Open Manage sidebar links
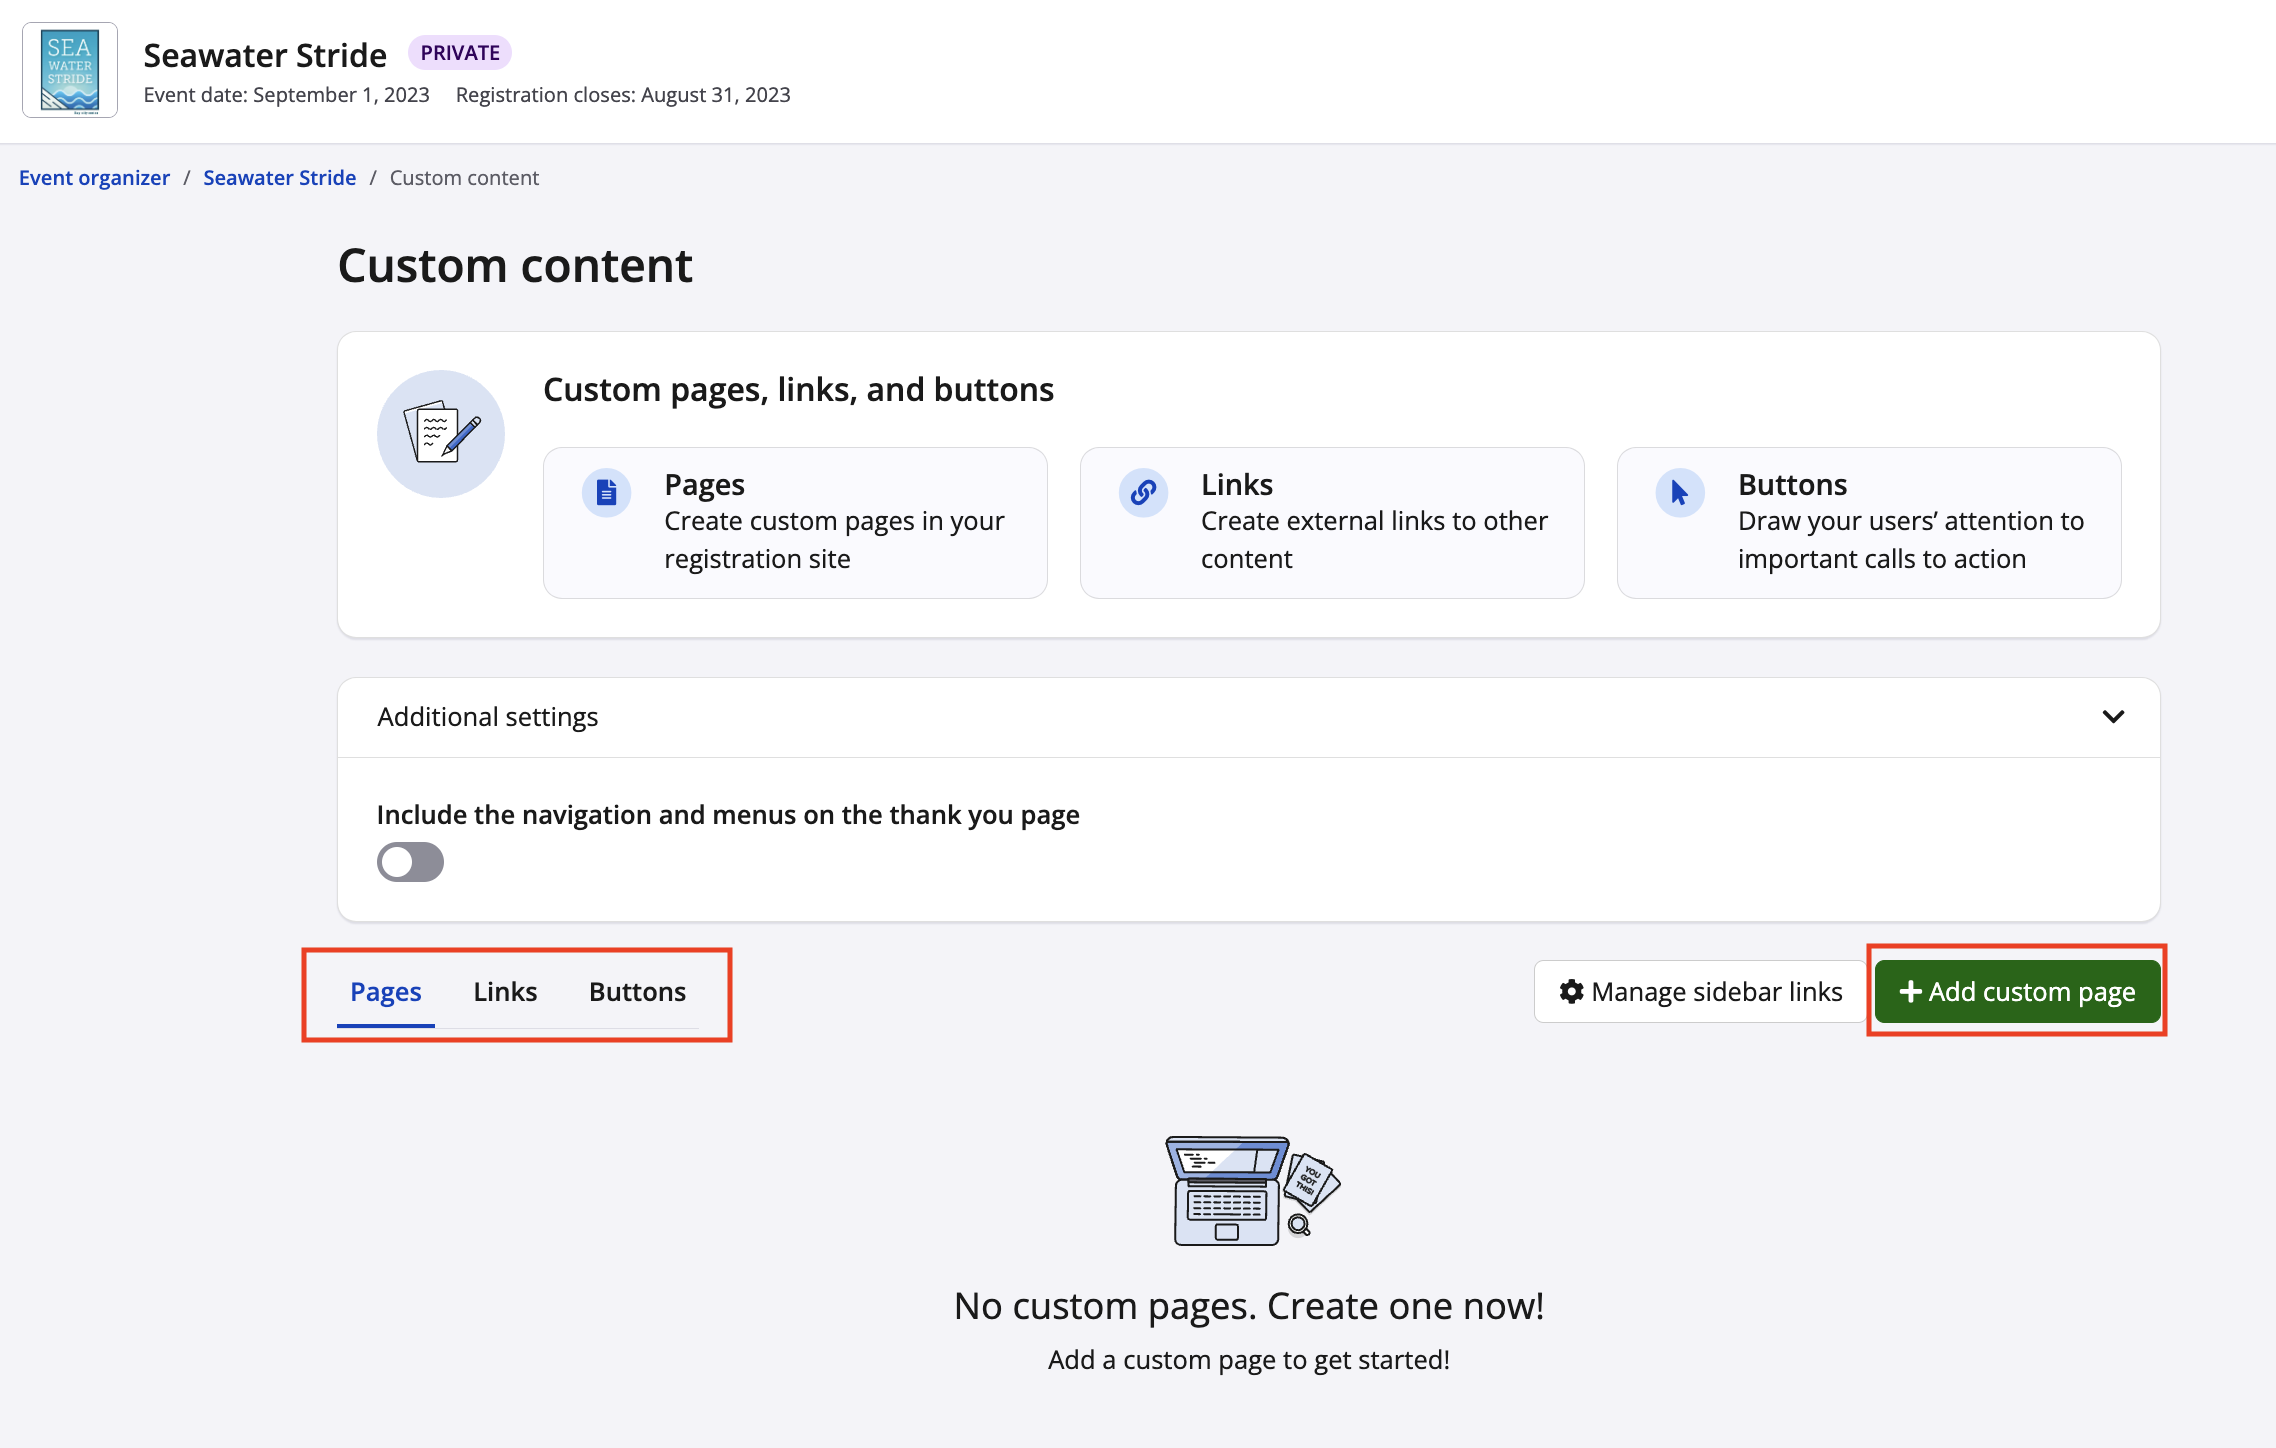 (x=1700, y=991)
